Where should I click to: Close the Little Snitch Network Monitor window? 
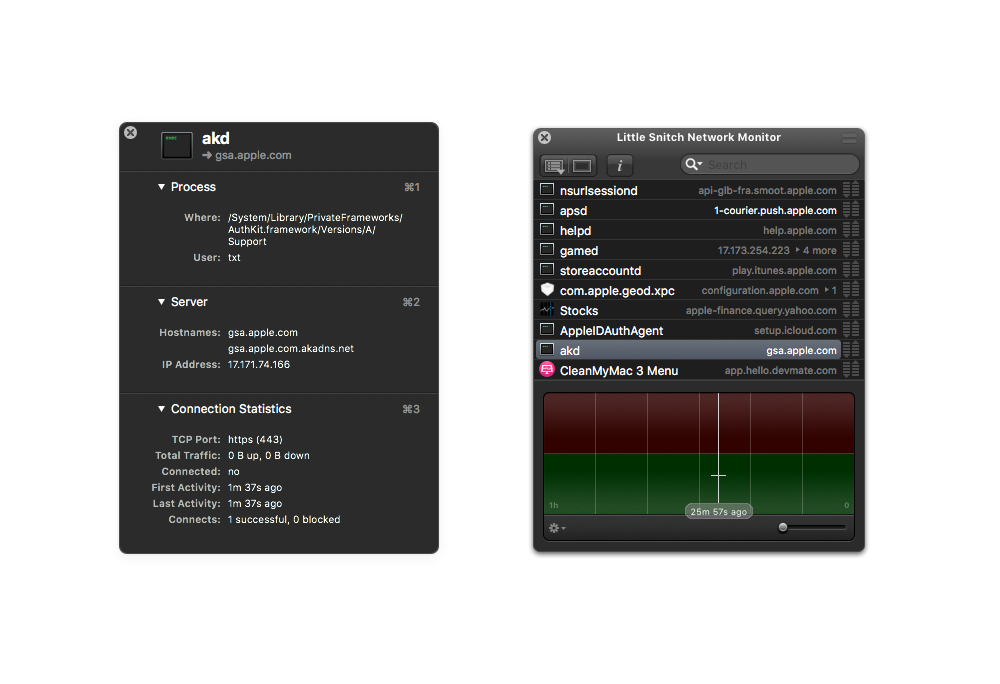(x=545, y=137)
